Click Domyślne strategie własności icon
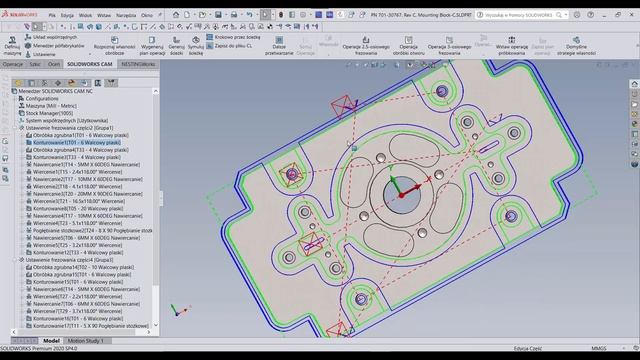The width and height of the screenshot is (640, 360). point(576,40)
